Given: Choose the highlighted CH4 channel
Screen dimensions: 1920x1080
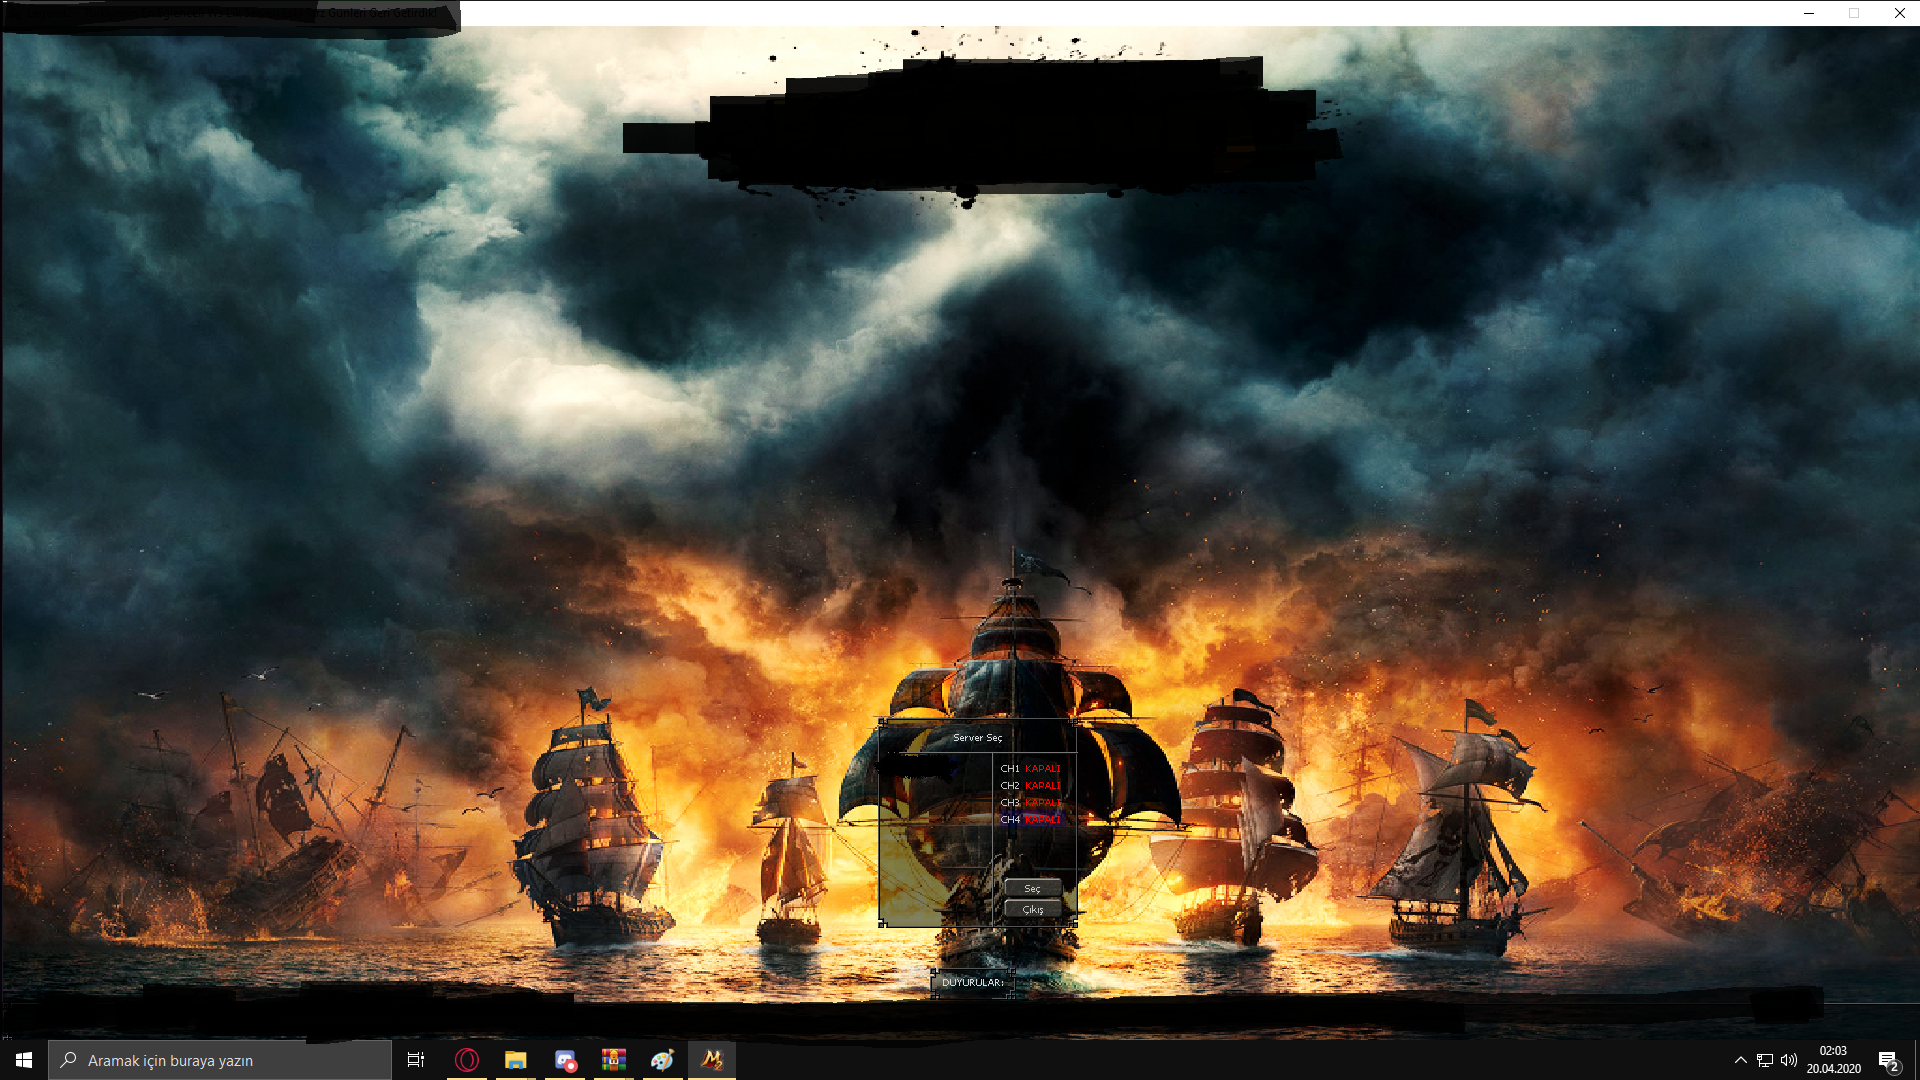Looking at the screenshot, I should 1030,820.
